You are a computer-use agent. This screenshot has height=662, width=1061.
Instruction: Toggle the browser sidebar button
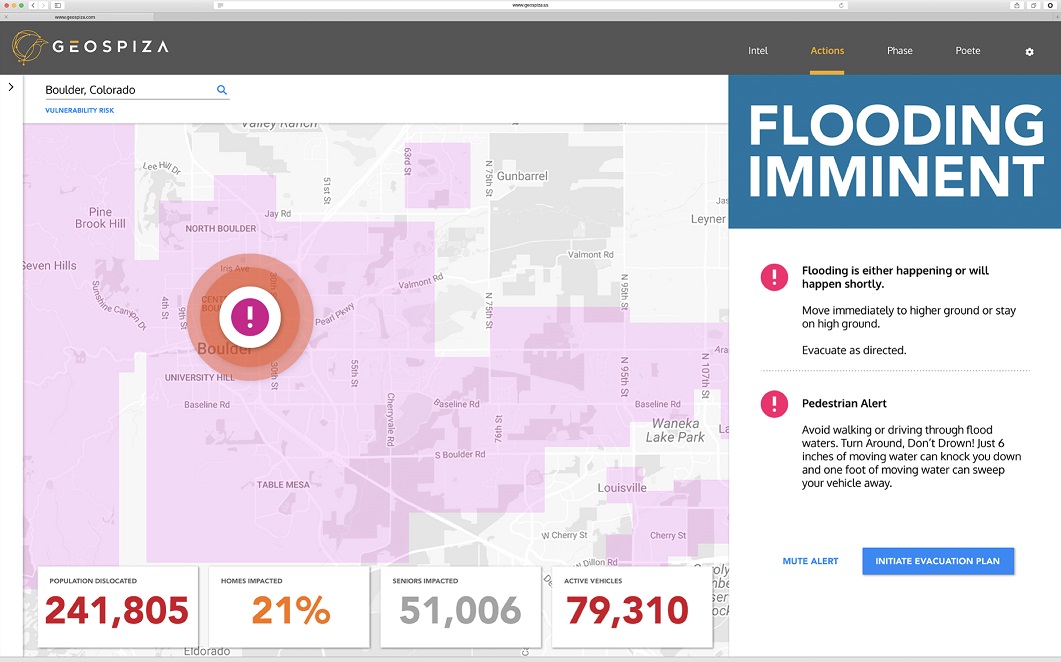point(58,5)
